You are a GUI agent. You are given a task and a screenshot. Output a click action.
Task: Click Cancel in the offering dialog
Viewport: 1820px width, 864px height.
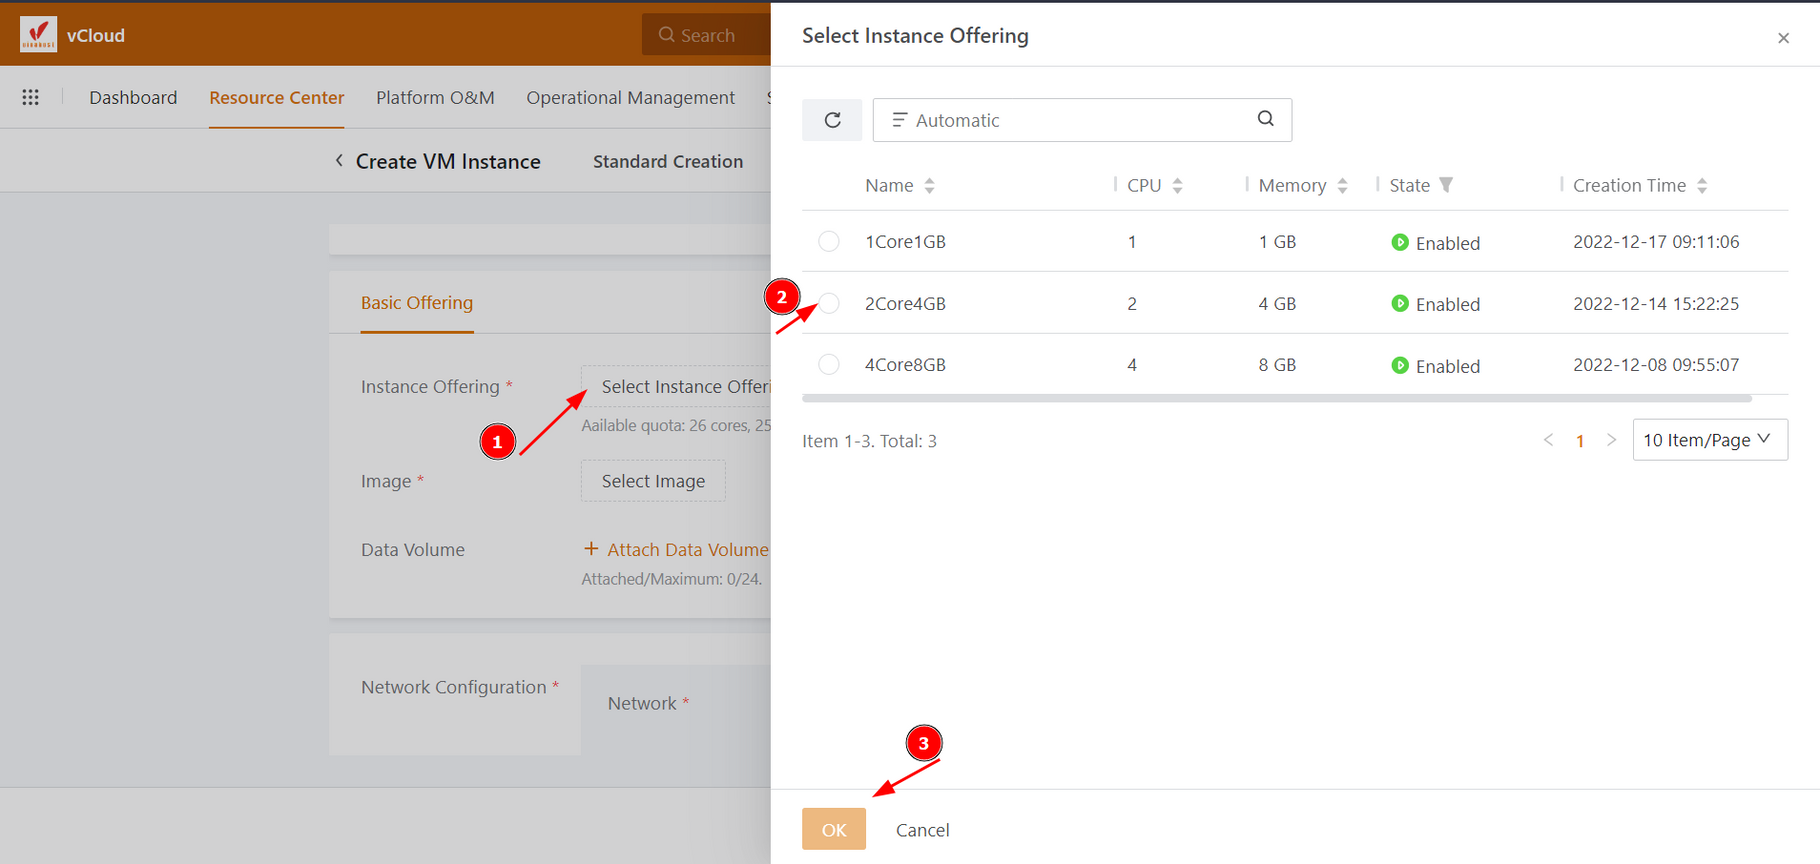(922, 830)
